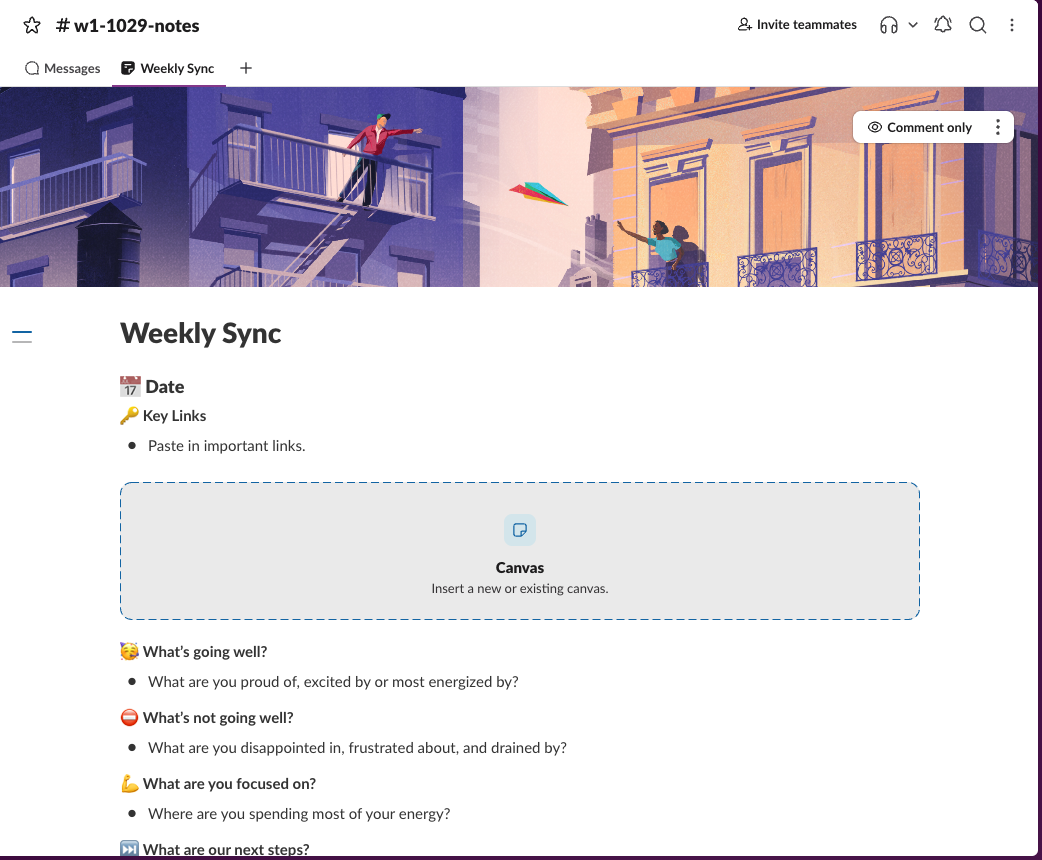Click 'Where are you spending most' bullet
The image size is (1042, 860).
coord(299,814)
